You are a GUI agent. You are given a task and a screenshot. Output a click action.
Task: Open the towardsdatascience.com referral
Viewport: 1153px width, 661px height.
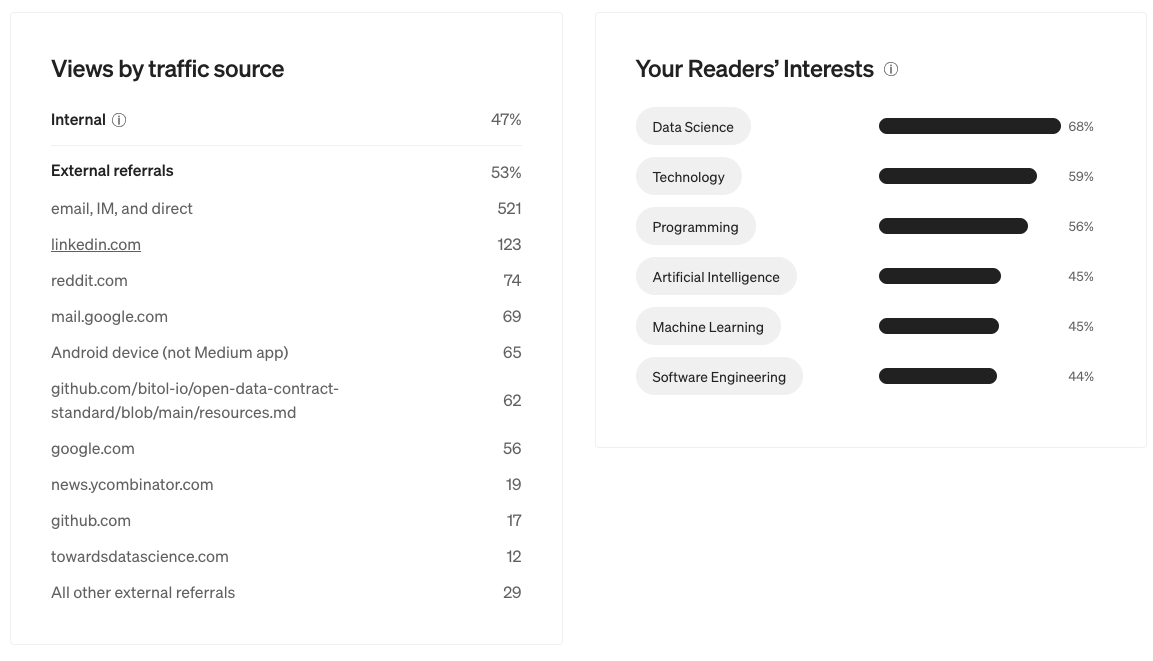click(x=139, y=556)
